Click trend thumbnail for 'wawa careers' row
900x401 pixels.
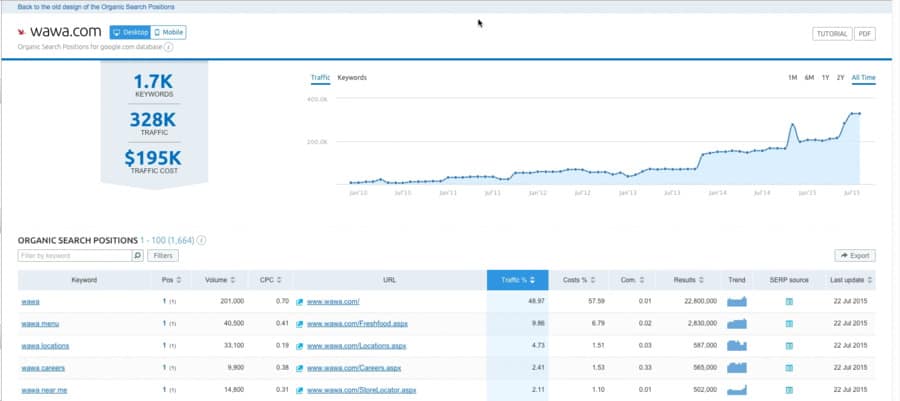click(737, 368)
